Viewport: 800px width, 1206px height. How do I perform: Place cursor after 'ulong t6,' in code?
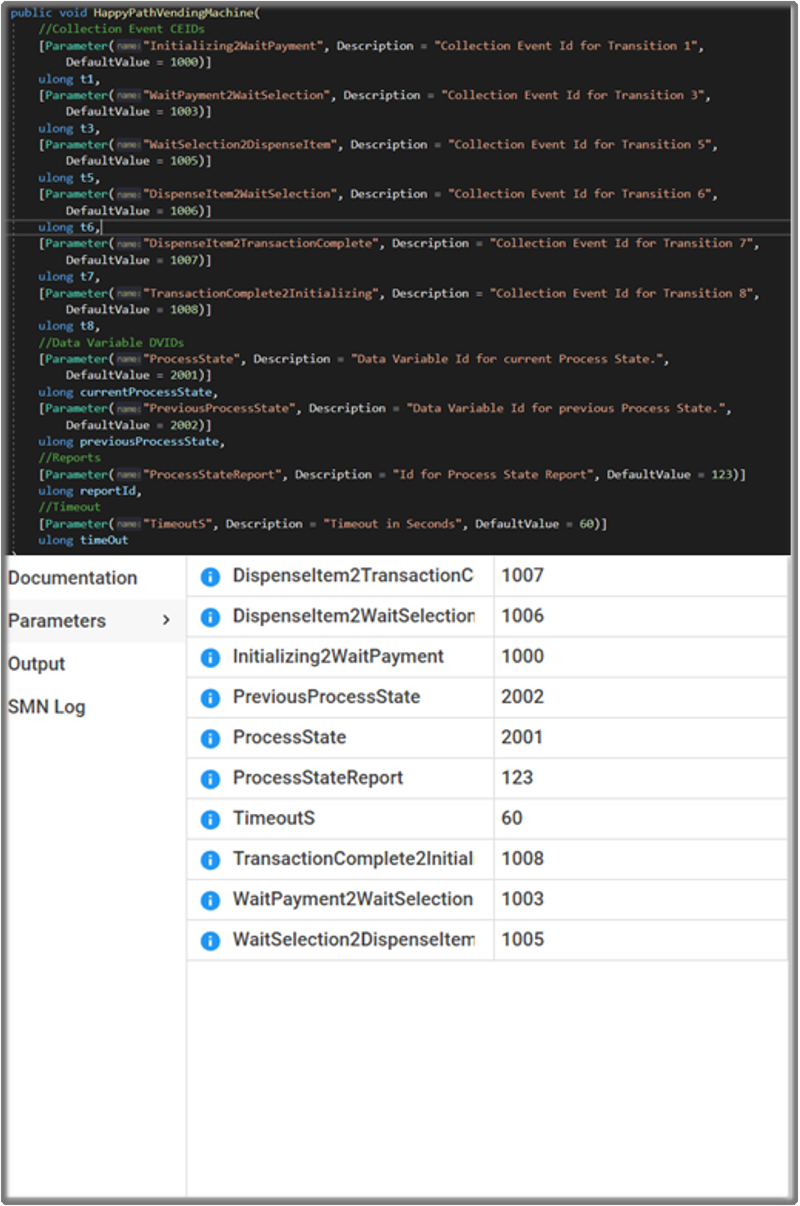(102, 227)
